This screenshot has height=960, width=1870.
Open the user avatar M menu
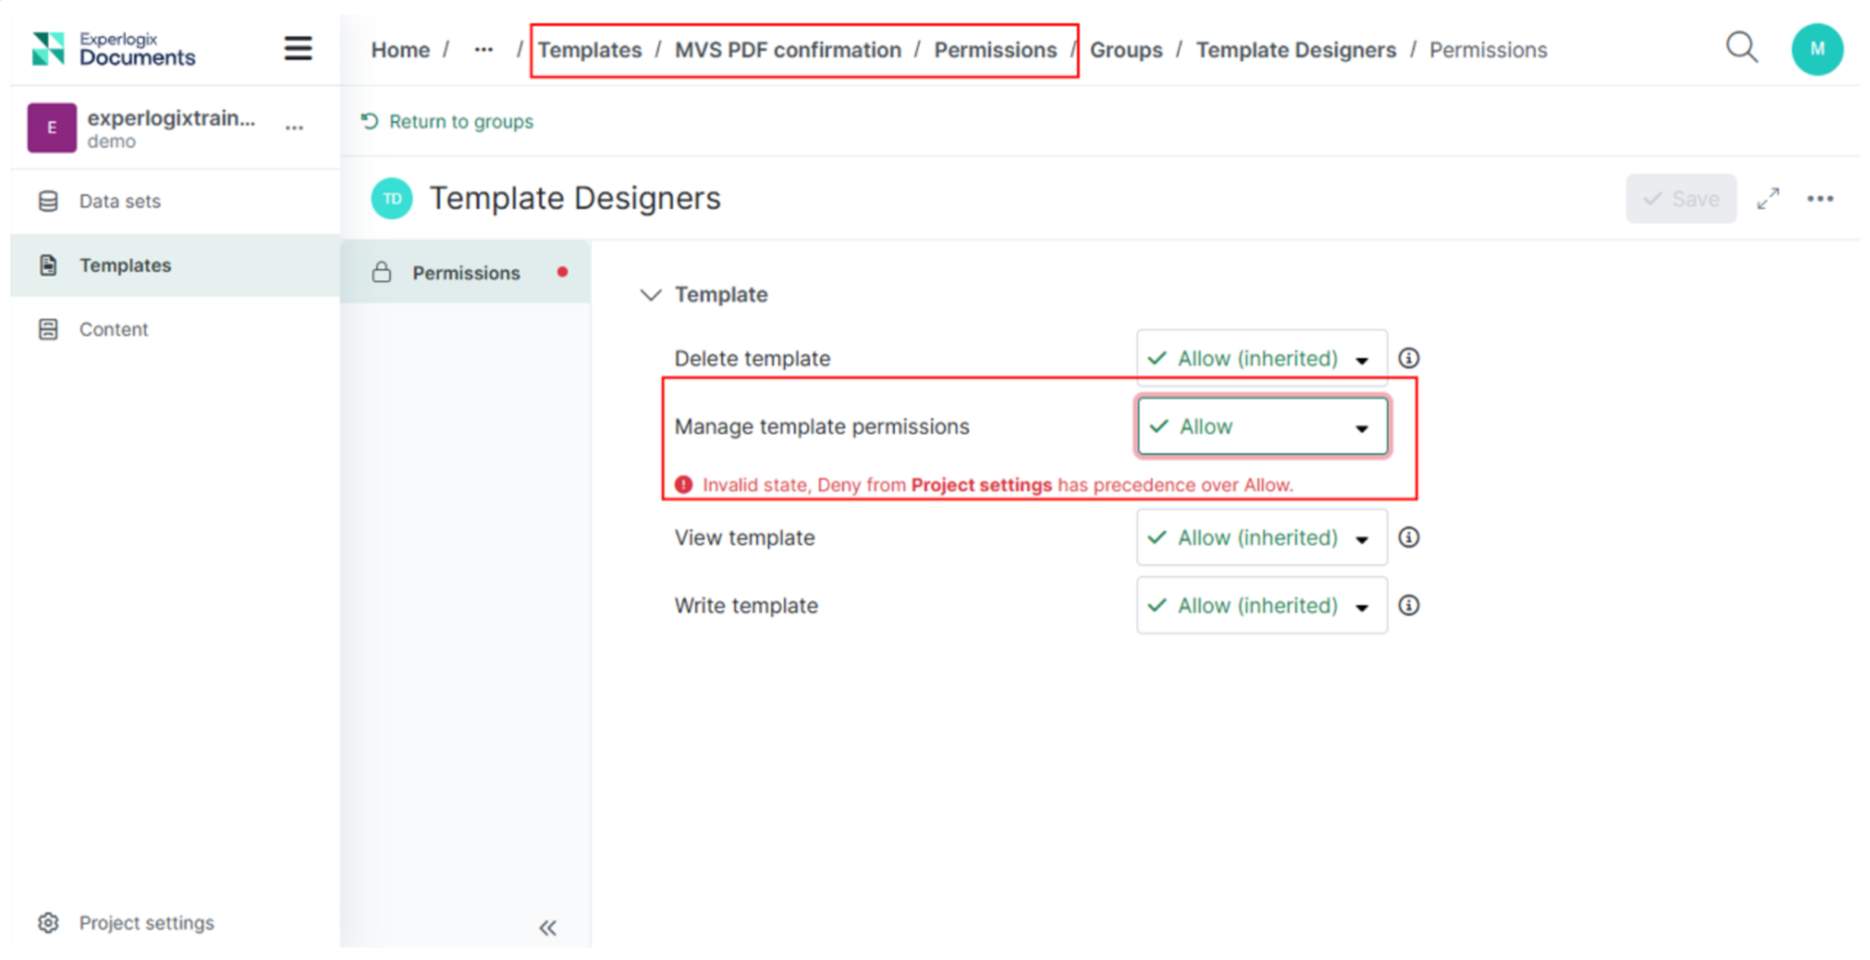click(x=1816, y=49)
